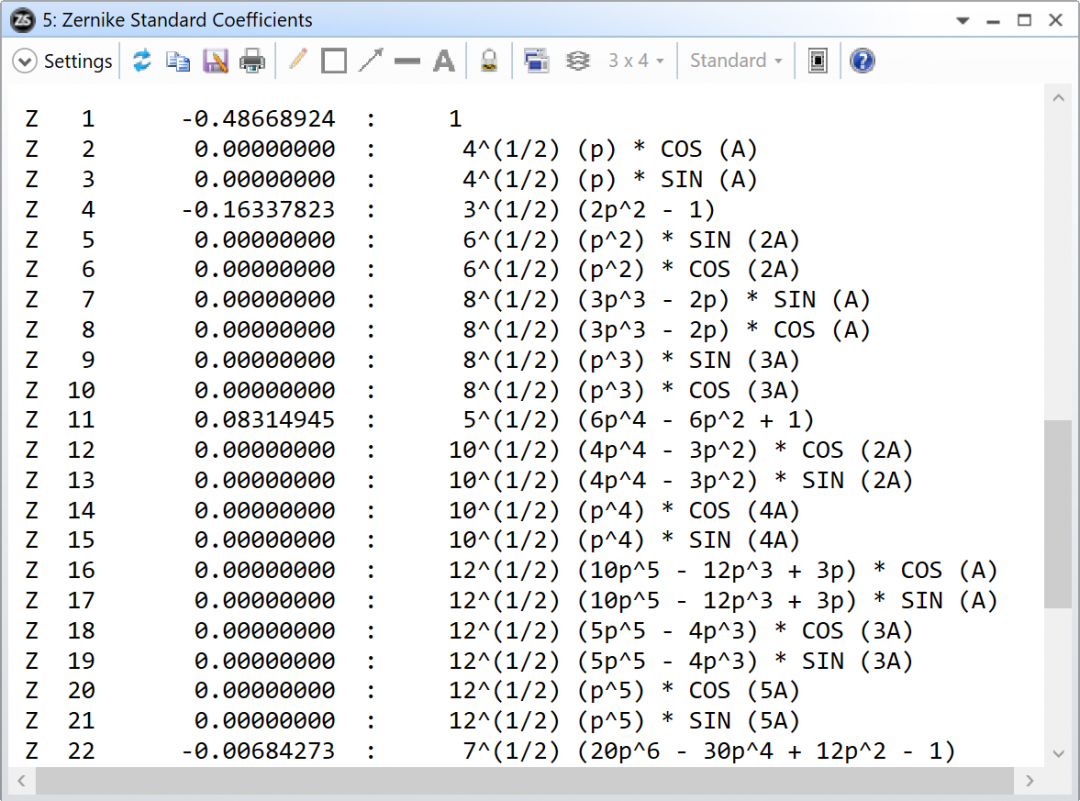The image size is (1080, 801).
Task: Print the Zernike coefficients window
Action: (x=252, y=61)
